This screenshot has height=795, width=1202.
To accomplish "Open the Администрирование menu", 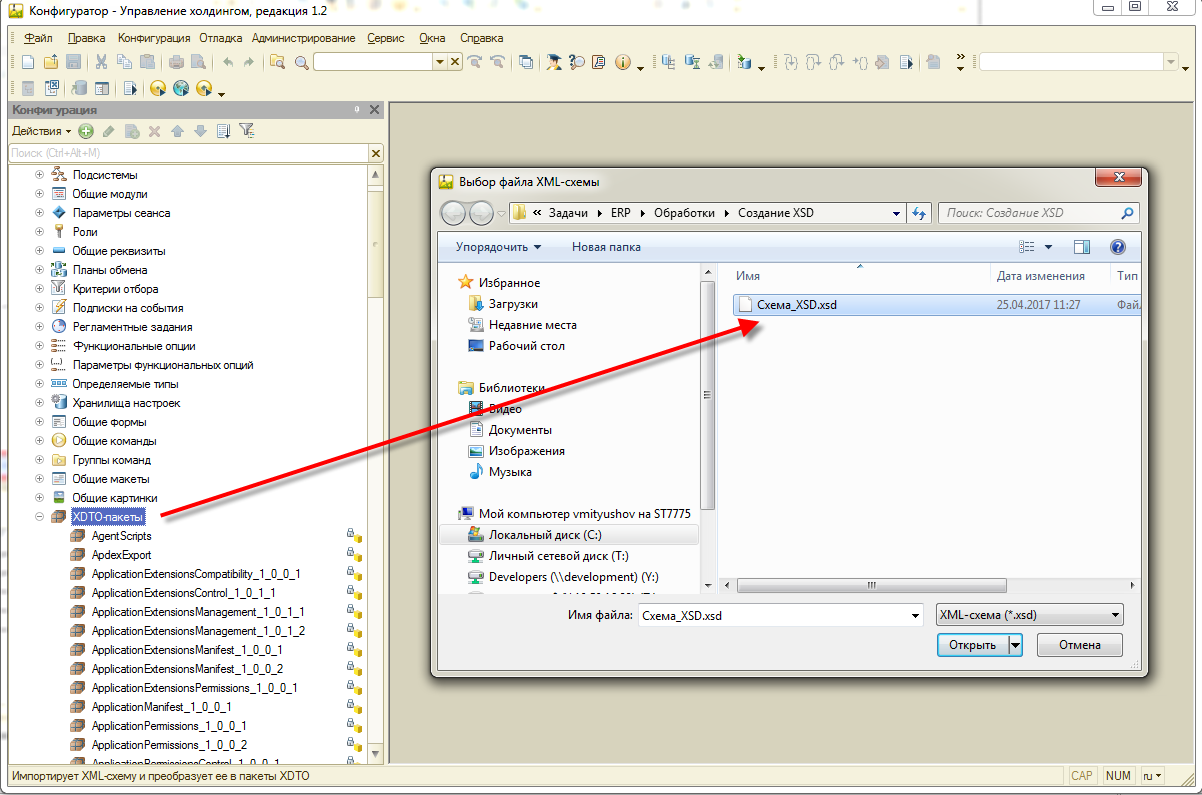I will 304,38.
